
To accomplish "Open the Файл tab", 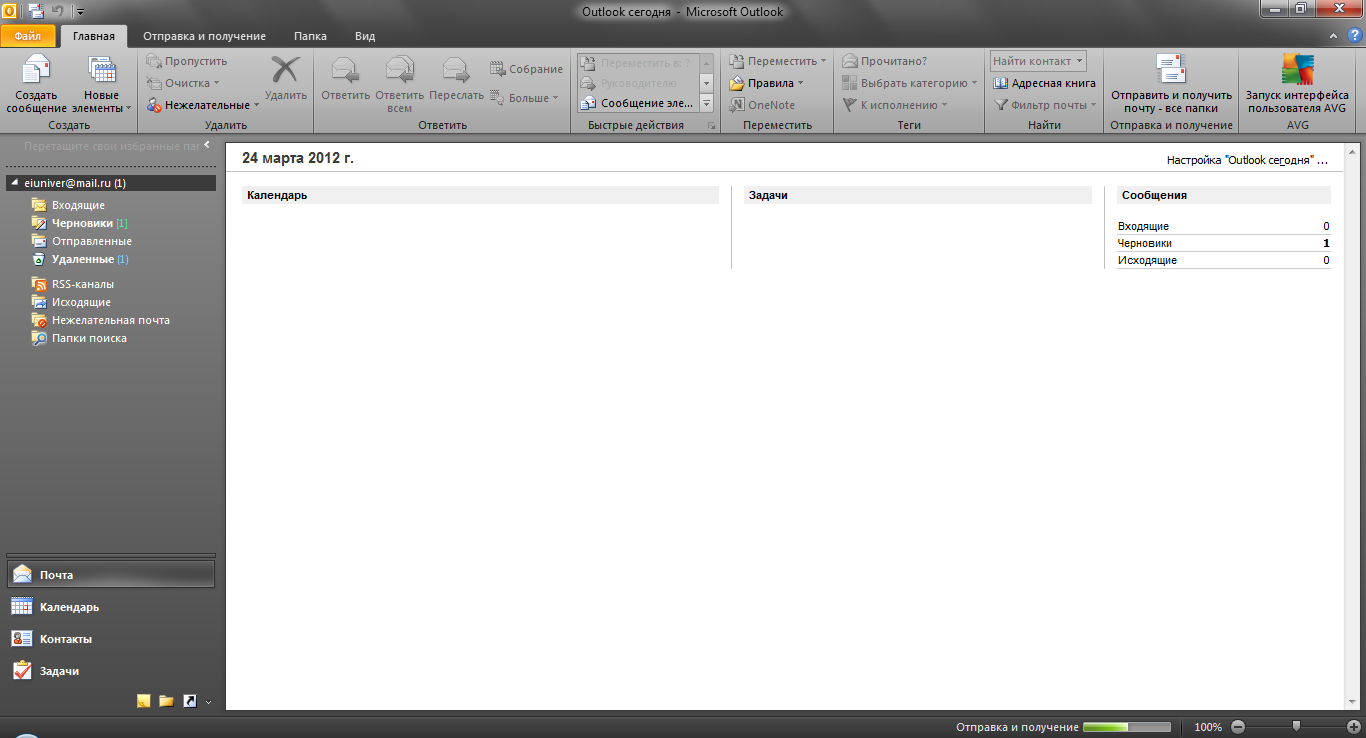I will (x=28, y=36).
